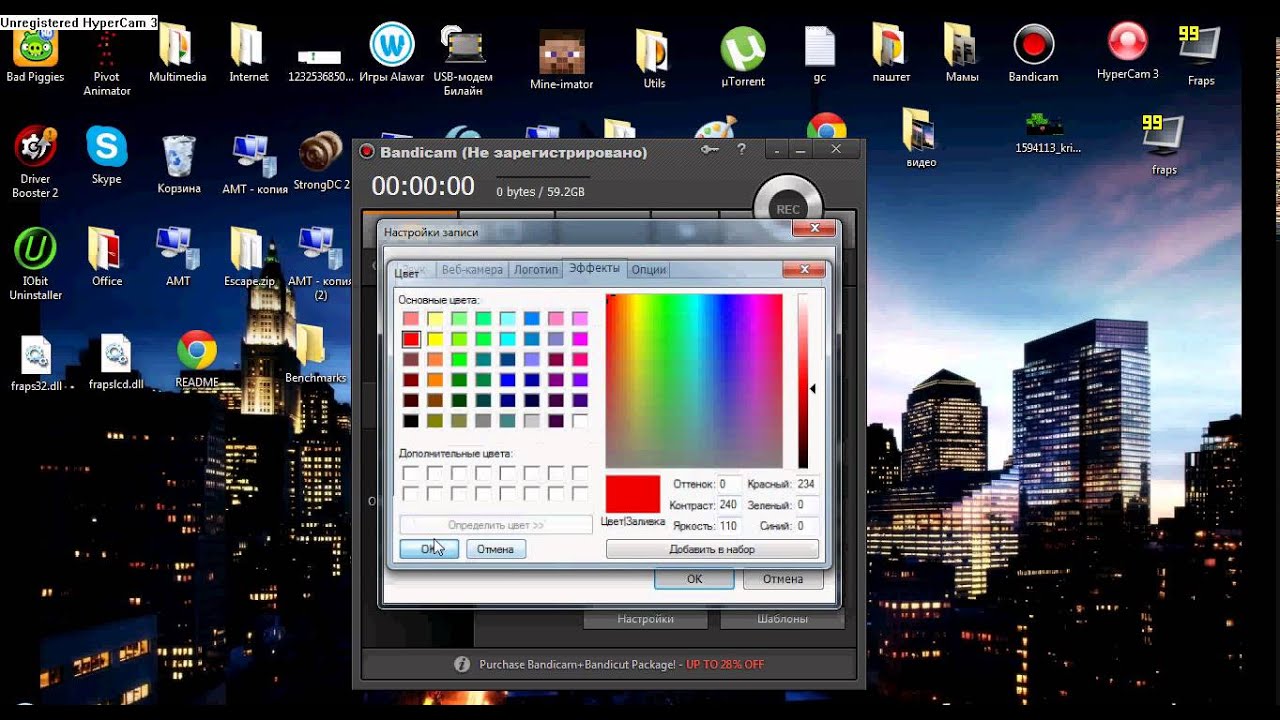
Task: Click the Цвет|Заливка red preview box
Action: click(633, 494)
